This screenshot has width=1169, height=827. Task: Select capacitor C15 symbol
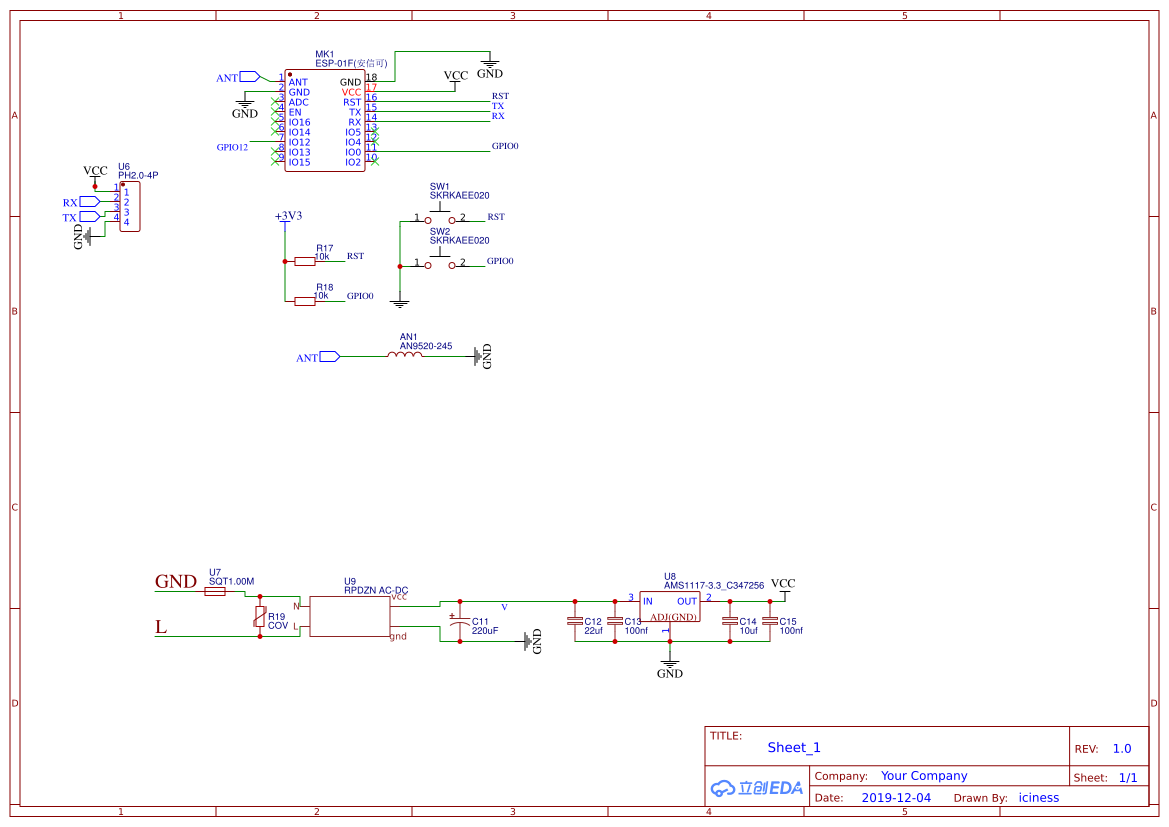pos(770,621)
